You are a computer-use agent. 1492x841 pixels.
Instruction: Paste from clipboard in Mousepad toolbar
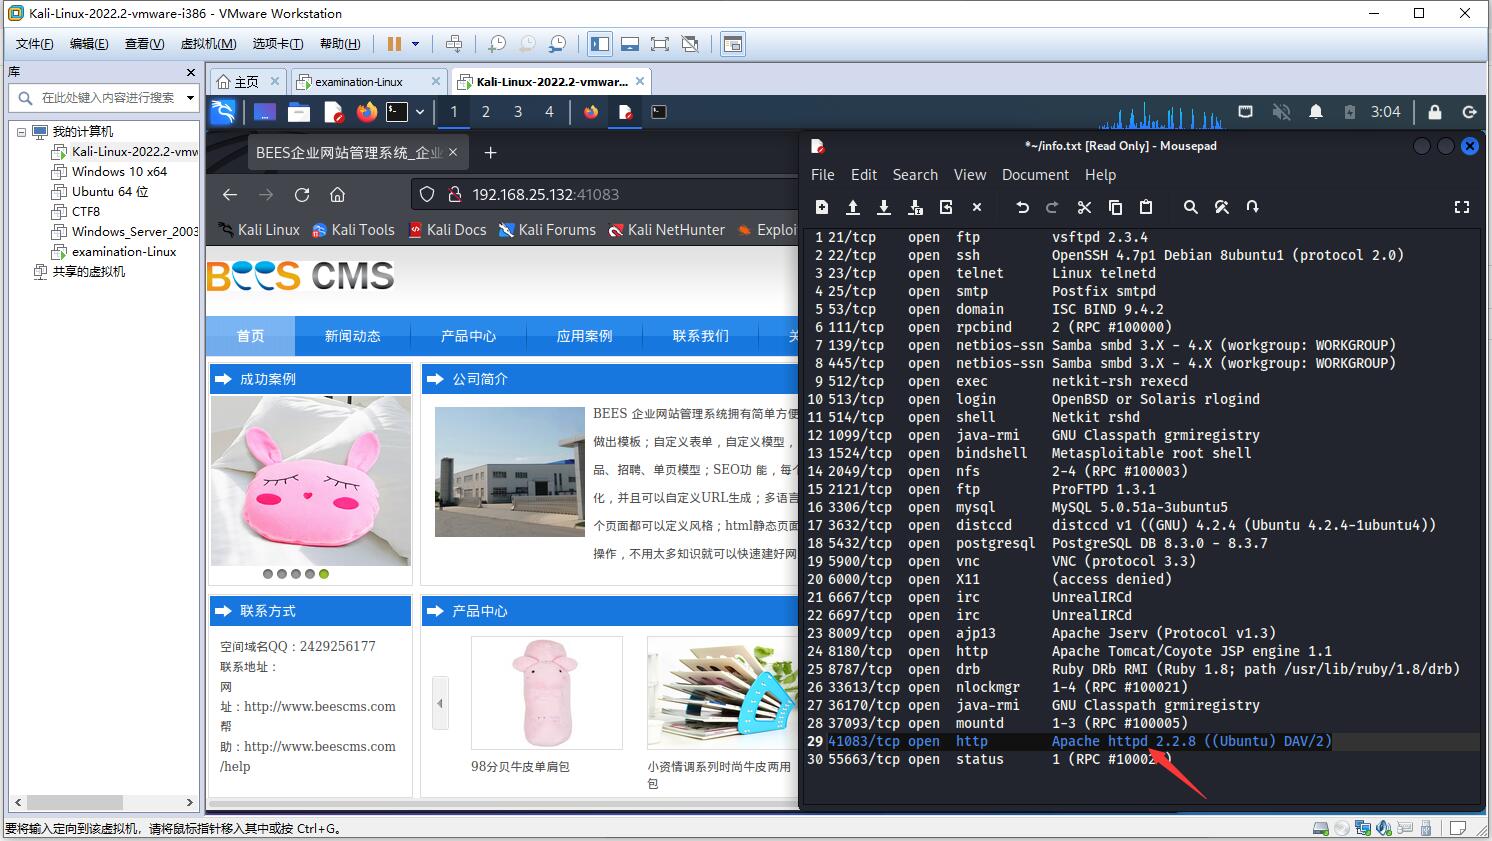pos(1146,207)
